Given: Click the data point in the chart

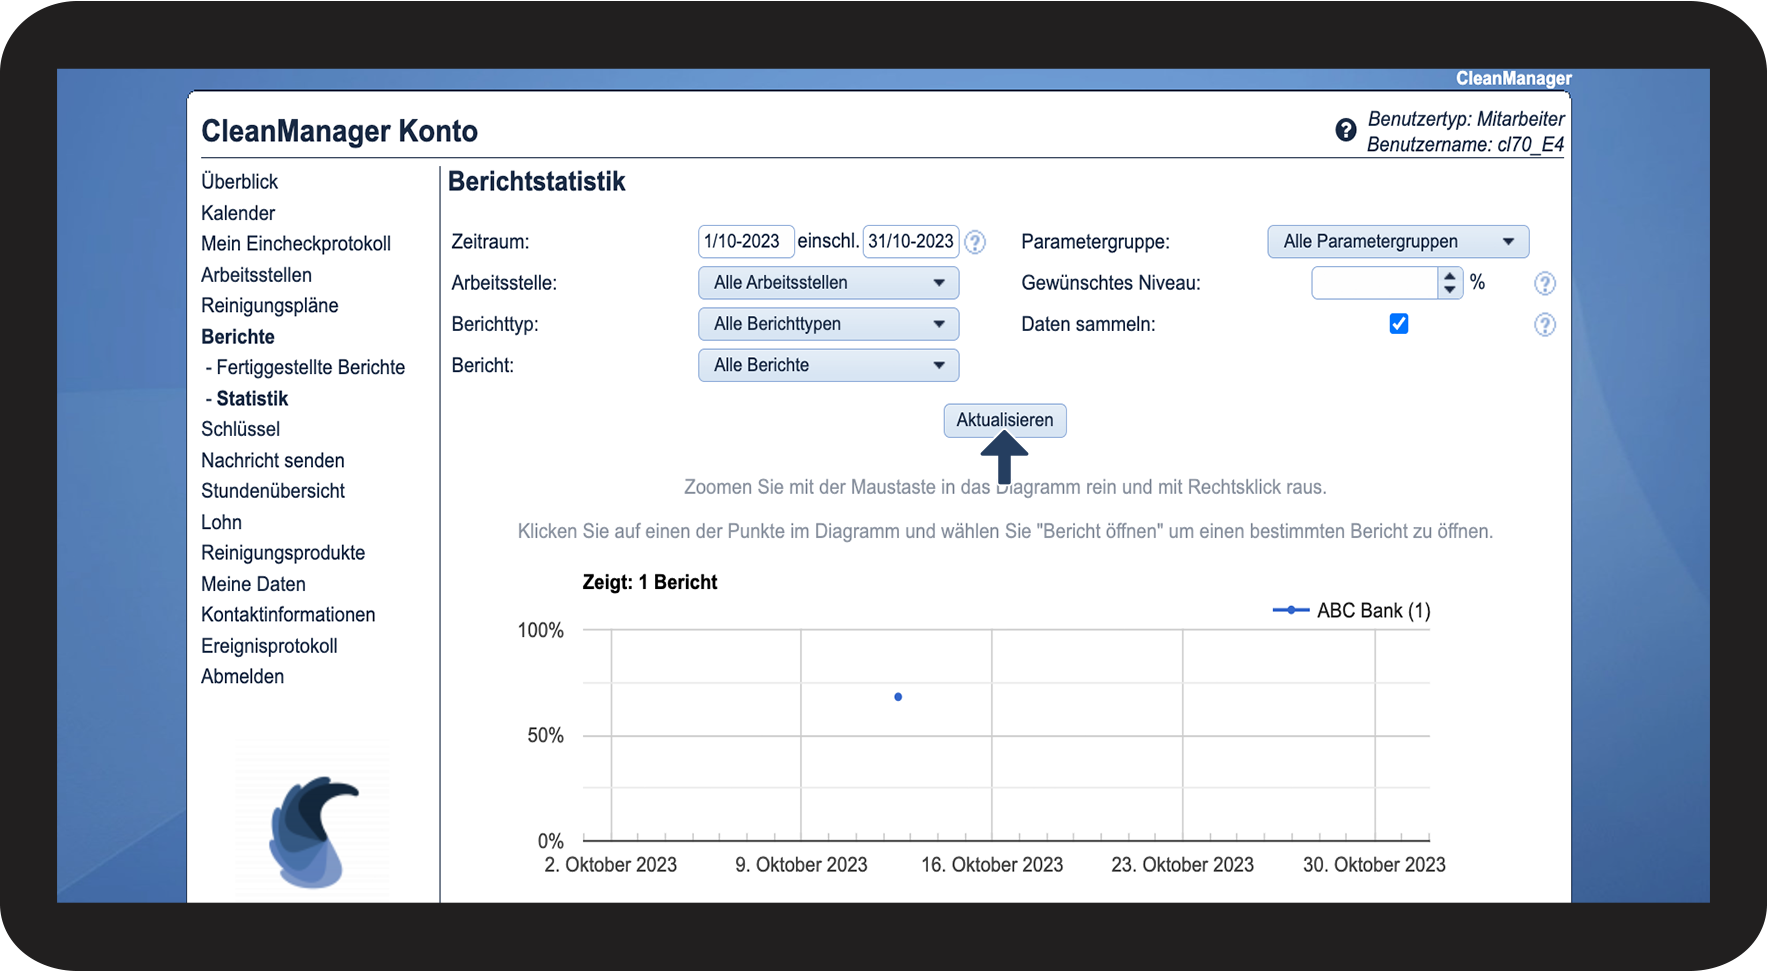Looking at the screenshot, I should coord(898,697).
